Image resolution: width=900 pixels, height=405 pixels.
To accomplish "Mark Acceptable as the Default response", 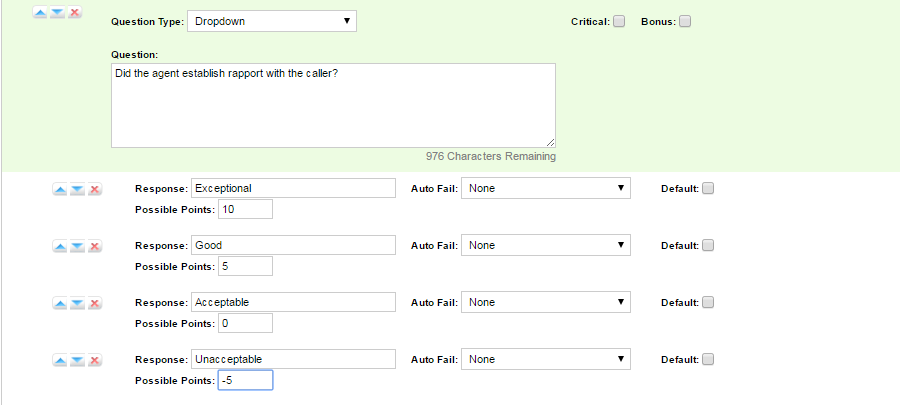I will (709, 302).
